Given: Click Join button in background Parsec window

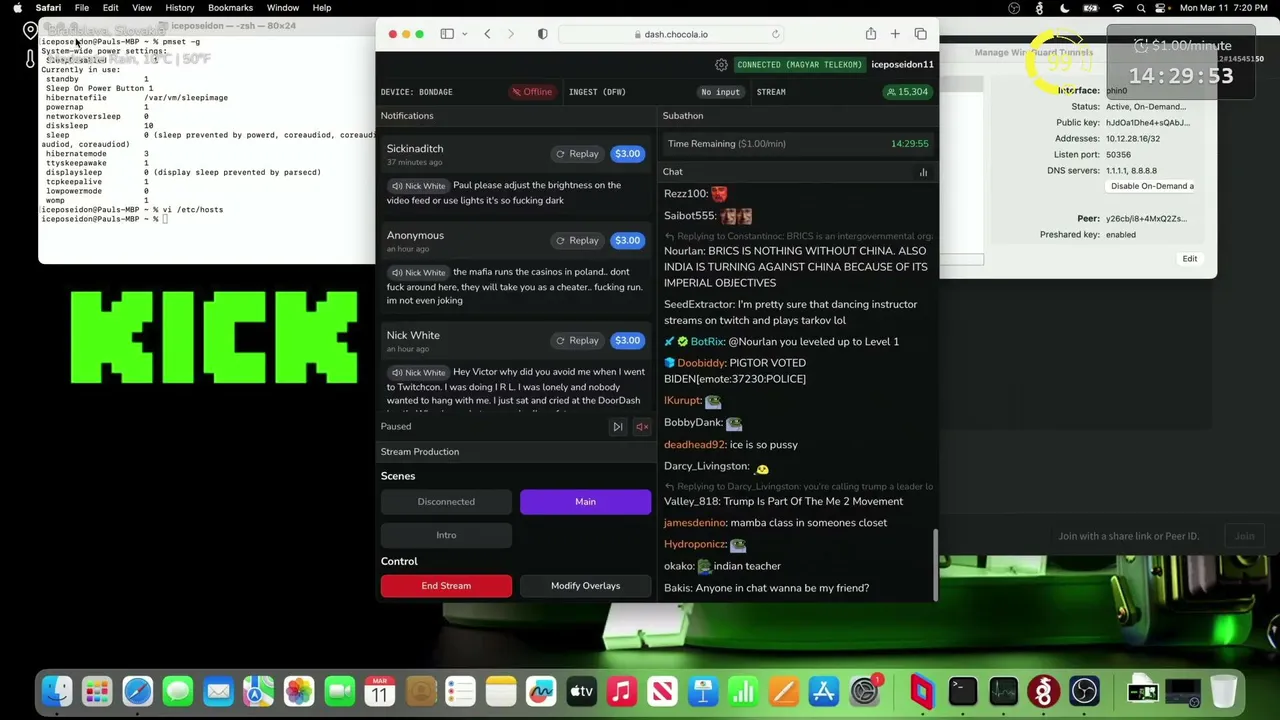Looking at the screenshot, I should click(x=1244, y=536).
